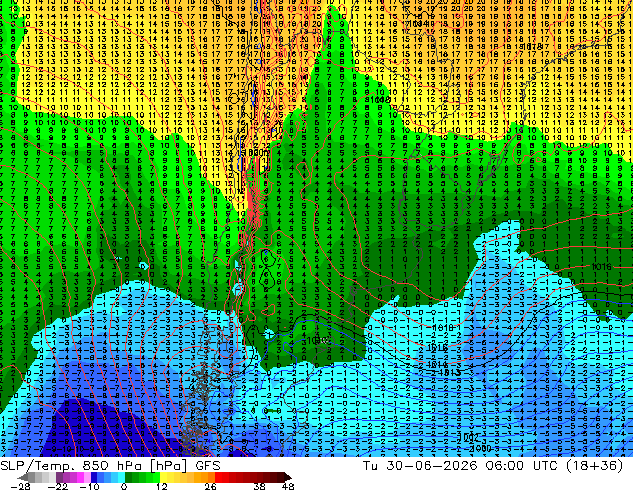Click the bright red legend swatch at 26
The image size is (634, 490).
[218, 477]
